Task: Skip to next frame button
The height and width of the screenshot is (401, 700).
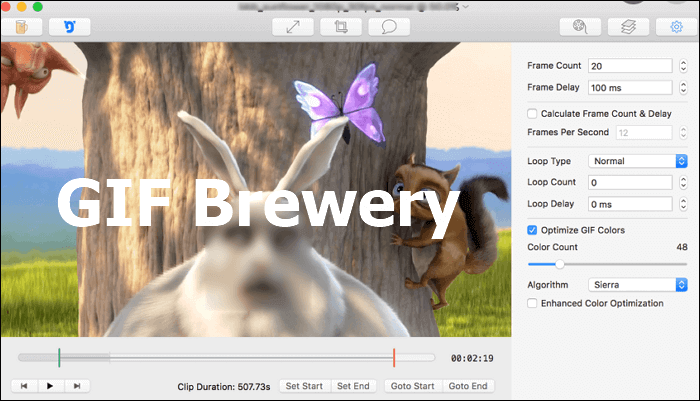Action: [77, 386]
